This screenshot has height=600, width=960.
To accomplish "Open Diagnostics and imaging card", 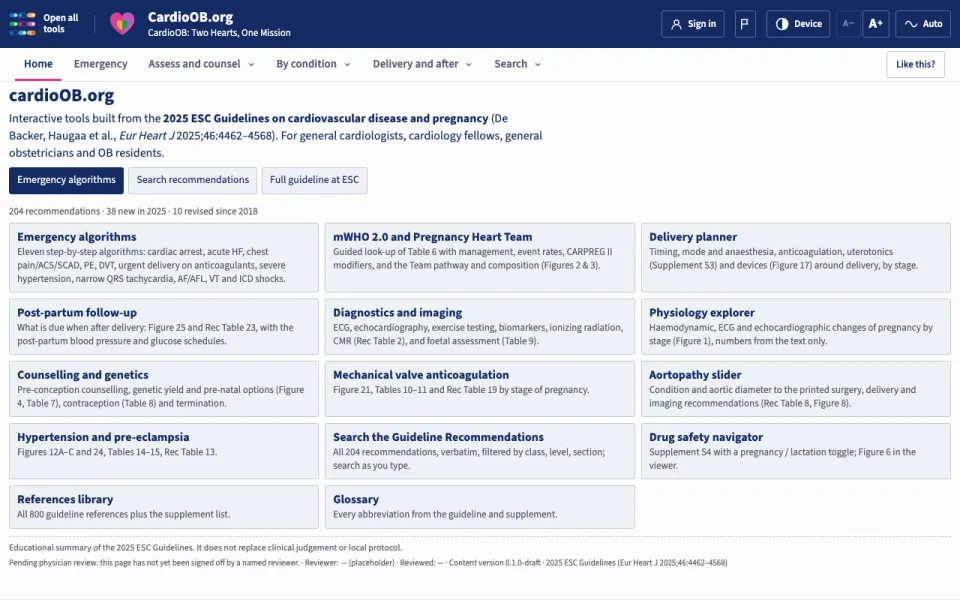I will tap(480, 326).
